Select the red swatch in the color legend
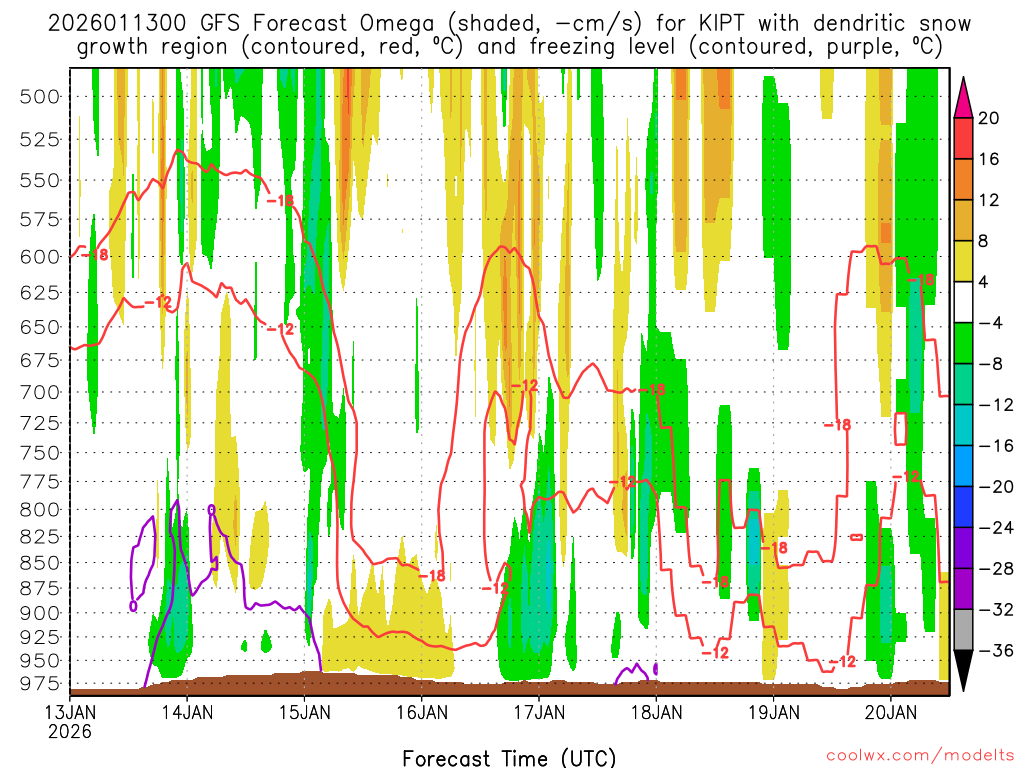Image resolution: width=1024 pixels, height=768 pixels. [x=965, y=138]
